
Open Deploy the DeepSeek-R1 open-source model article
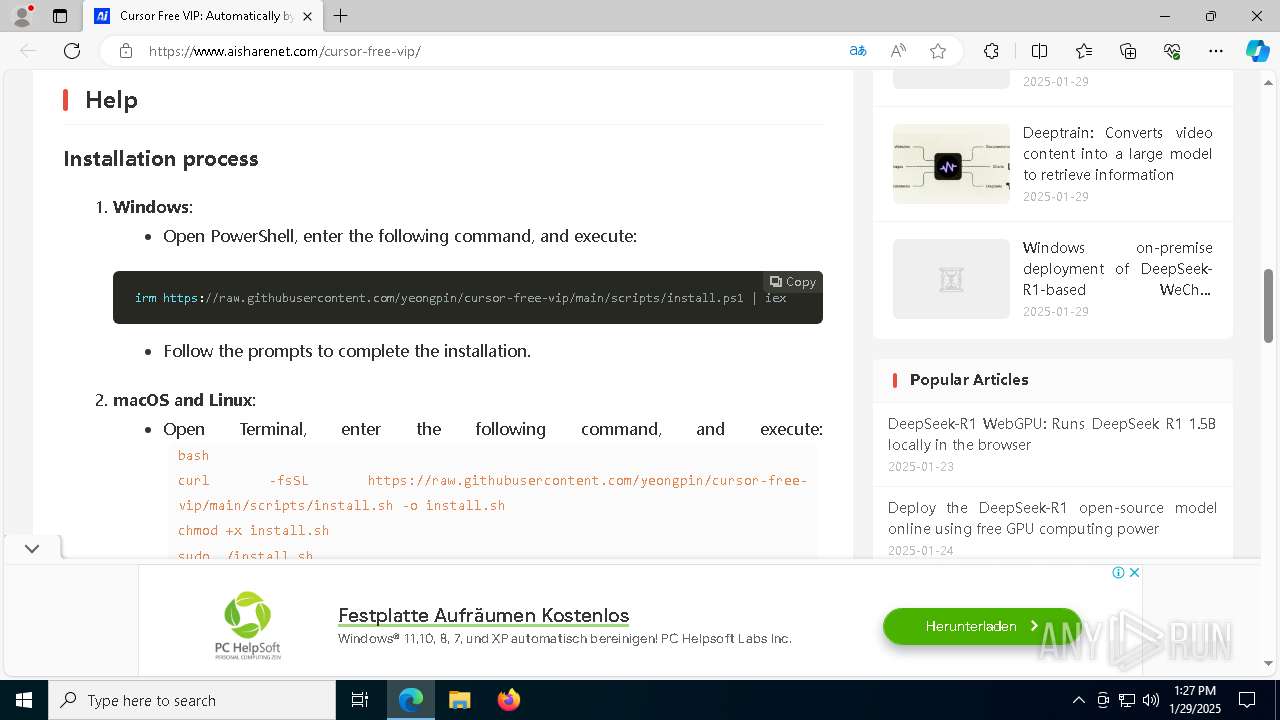click(x=1052, y=518)
